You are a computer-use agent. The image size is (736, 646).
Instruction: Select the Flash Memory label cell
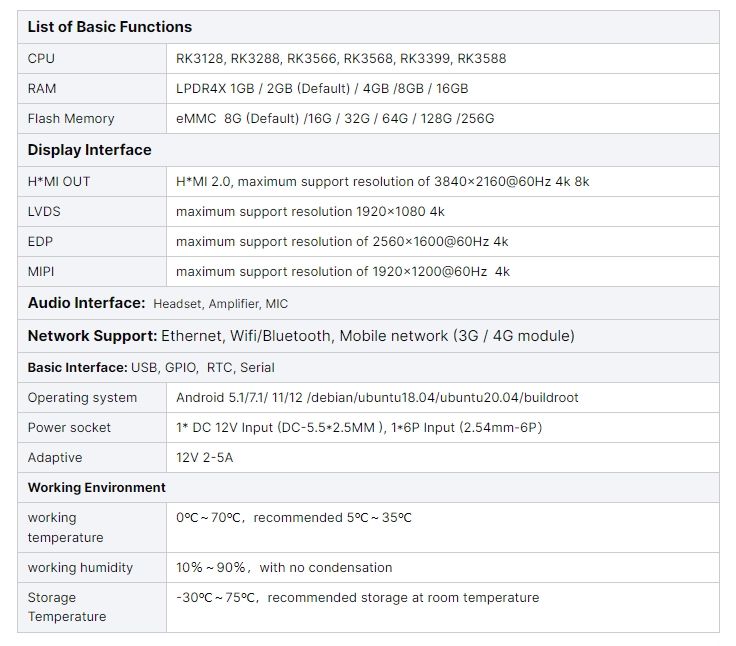coord(71,118)
